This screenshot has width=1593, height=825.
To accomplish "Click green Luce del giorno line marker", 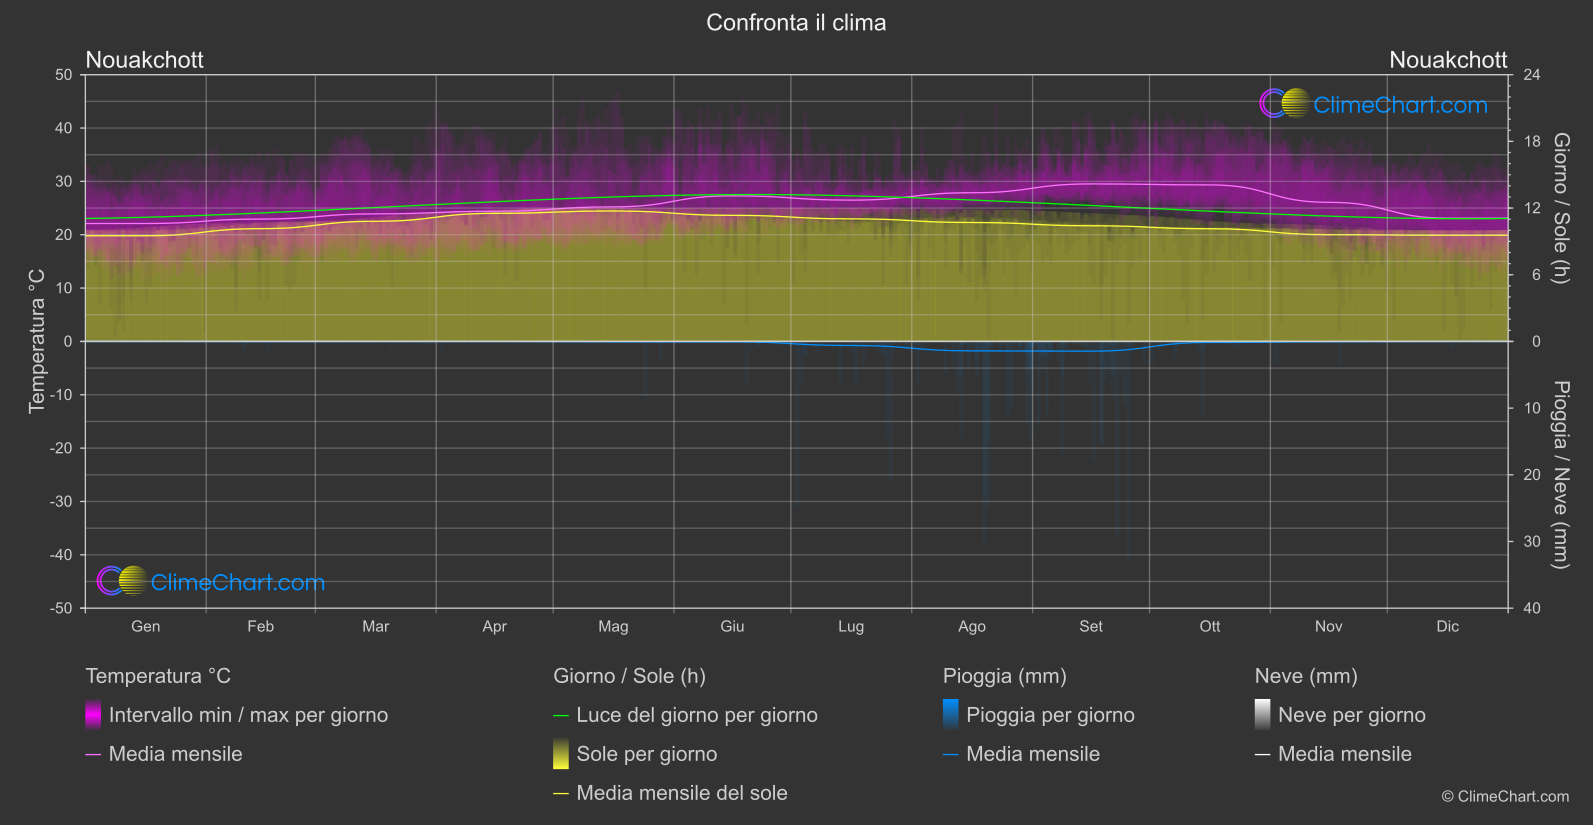I will pos(561,716).
